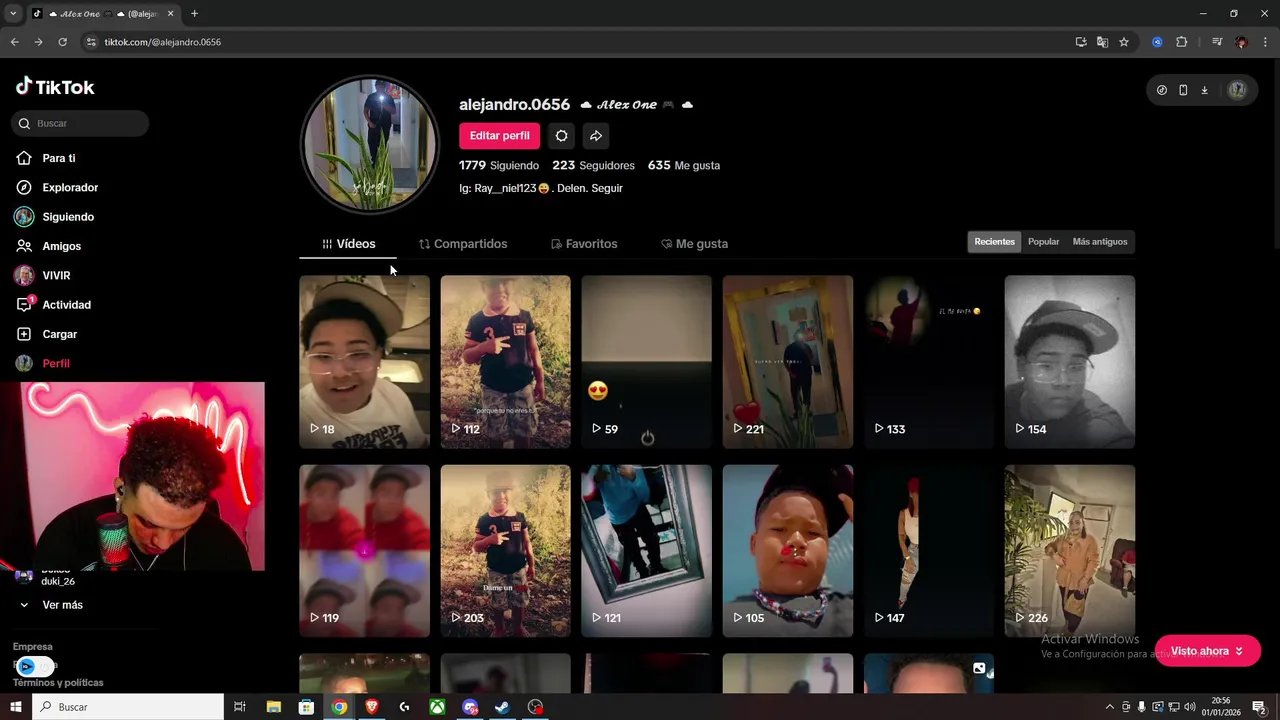Click the translate page icon in address bar

point(1102,42)
